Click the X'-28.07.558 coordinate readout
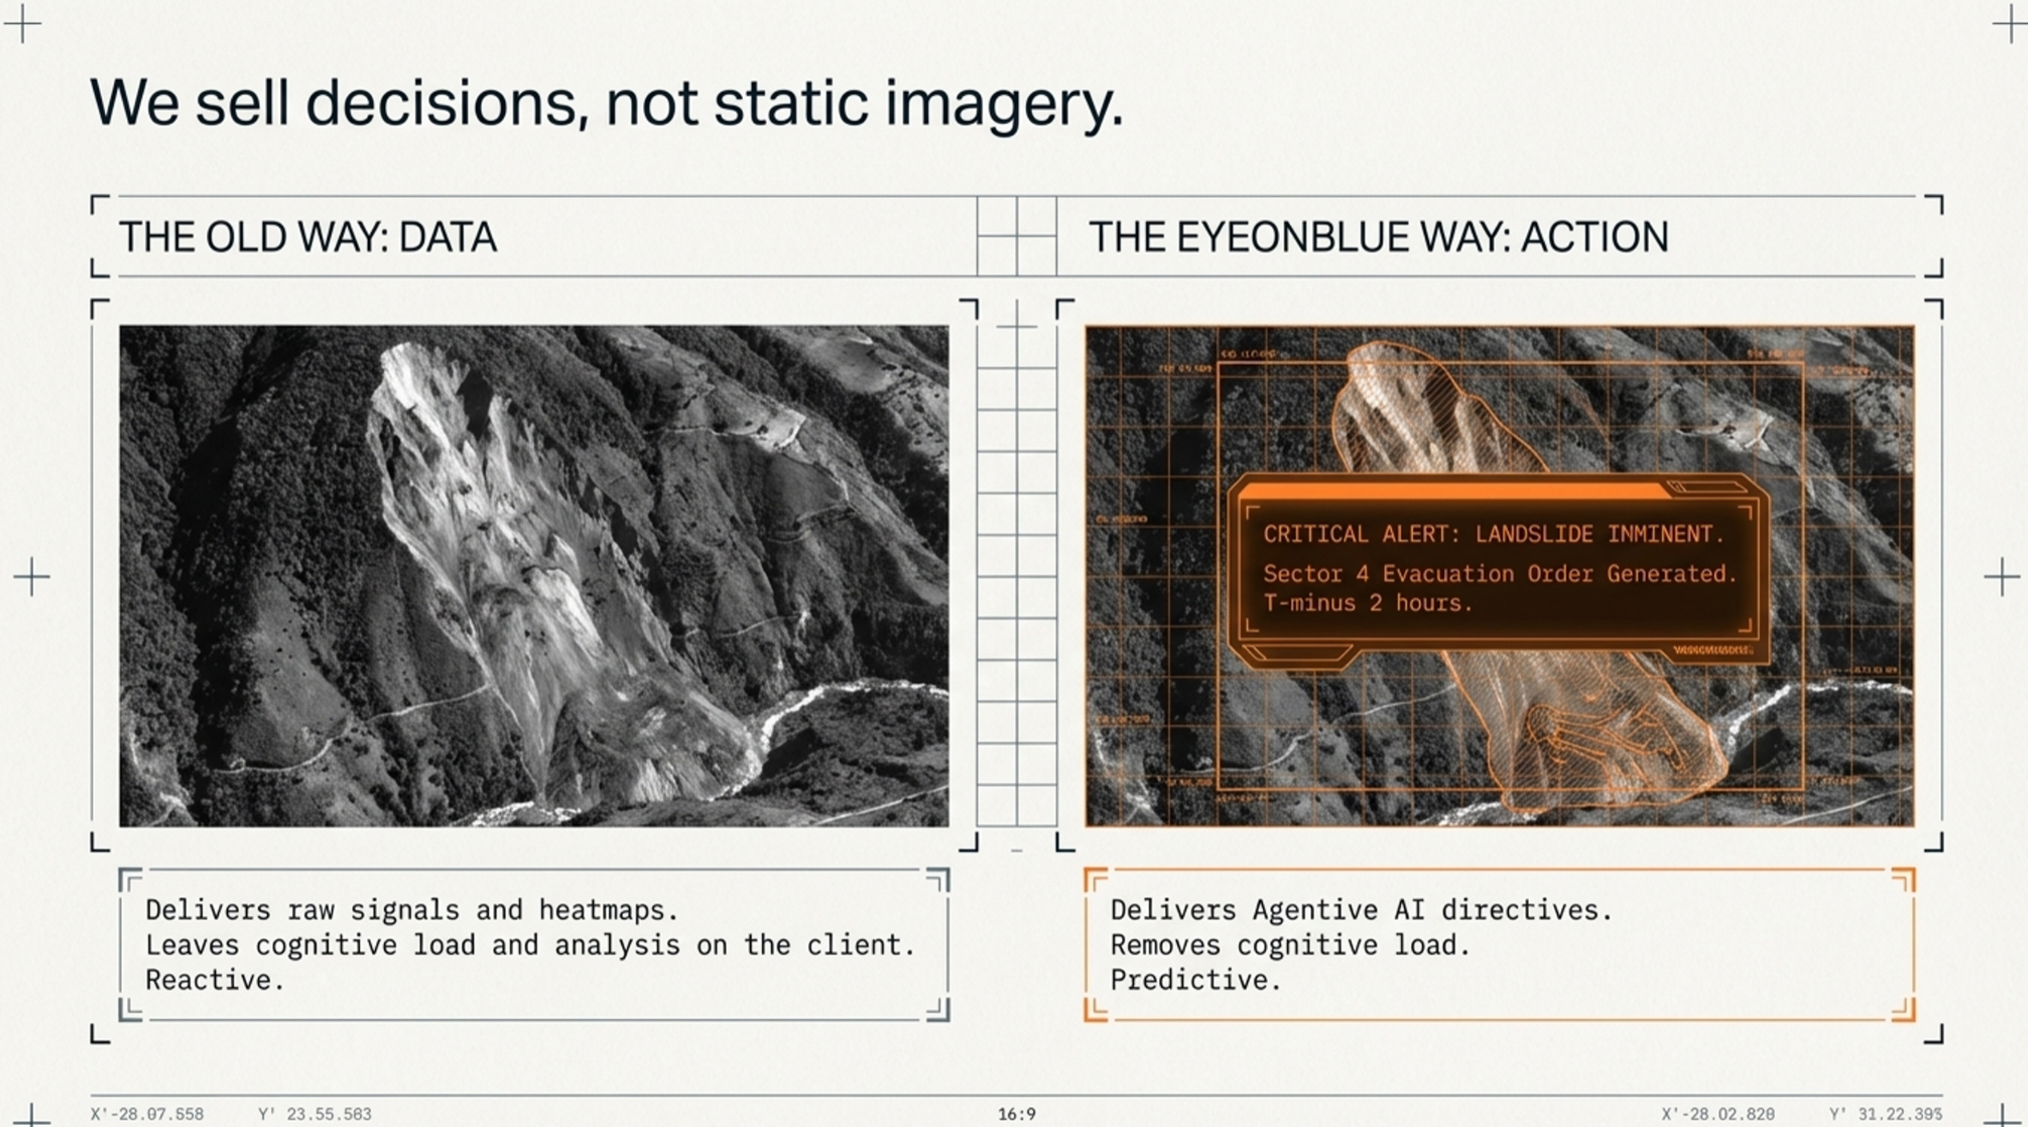 pyautogui.click(x=147, y=1114)
